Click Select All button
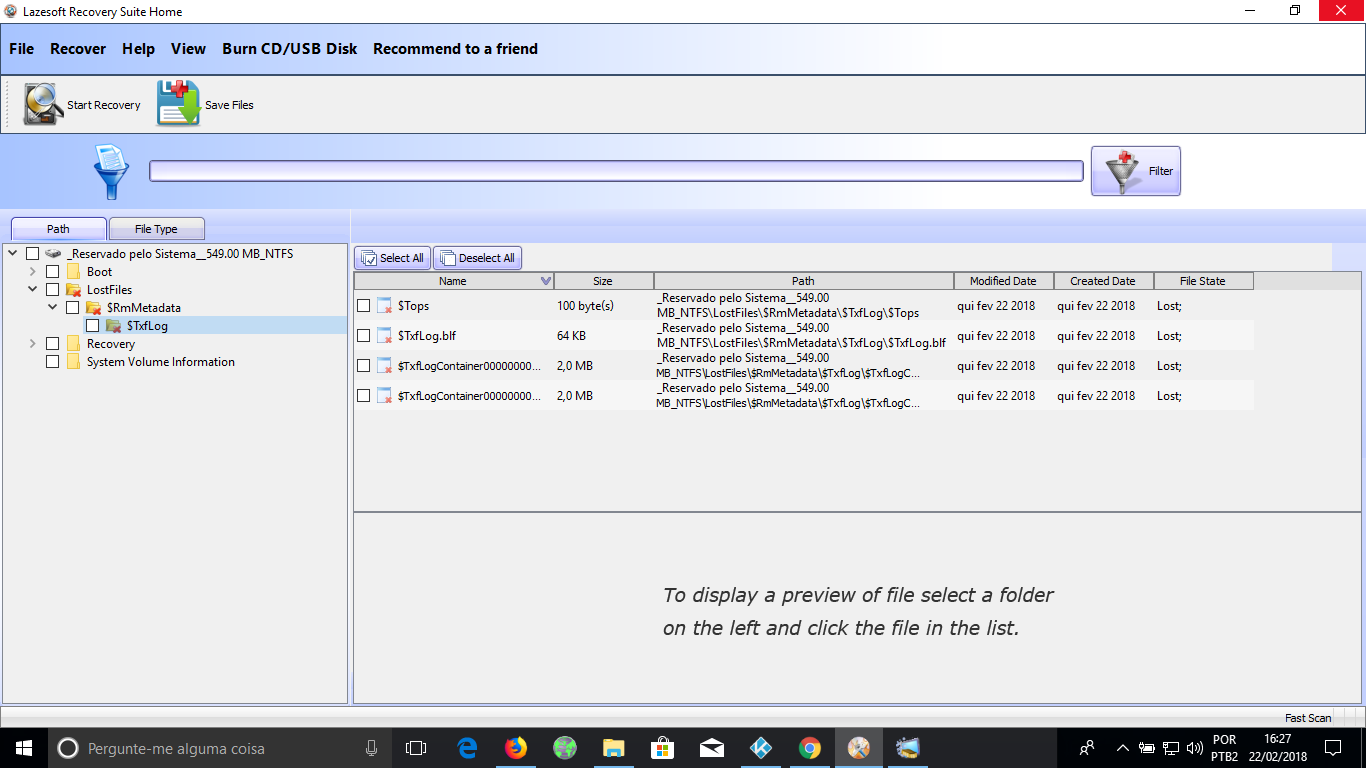The width and height of the screenshot is (1366, 768). [x=392, y=258]
